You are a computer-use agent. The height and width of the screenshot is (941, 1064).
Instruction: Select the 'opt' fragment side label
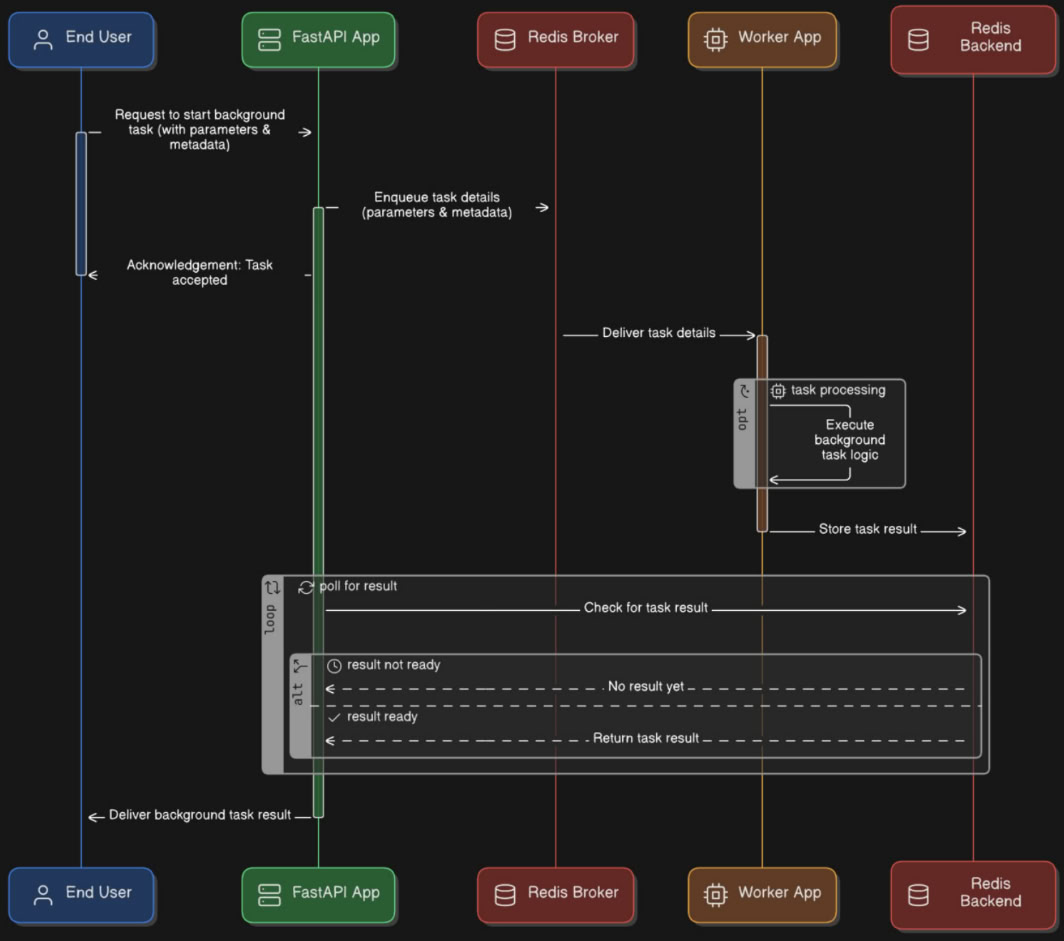tap(742, 419)
